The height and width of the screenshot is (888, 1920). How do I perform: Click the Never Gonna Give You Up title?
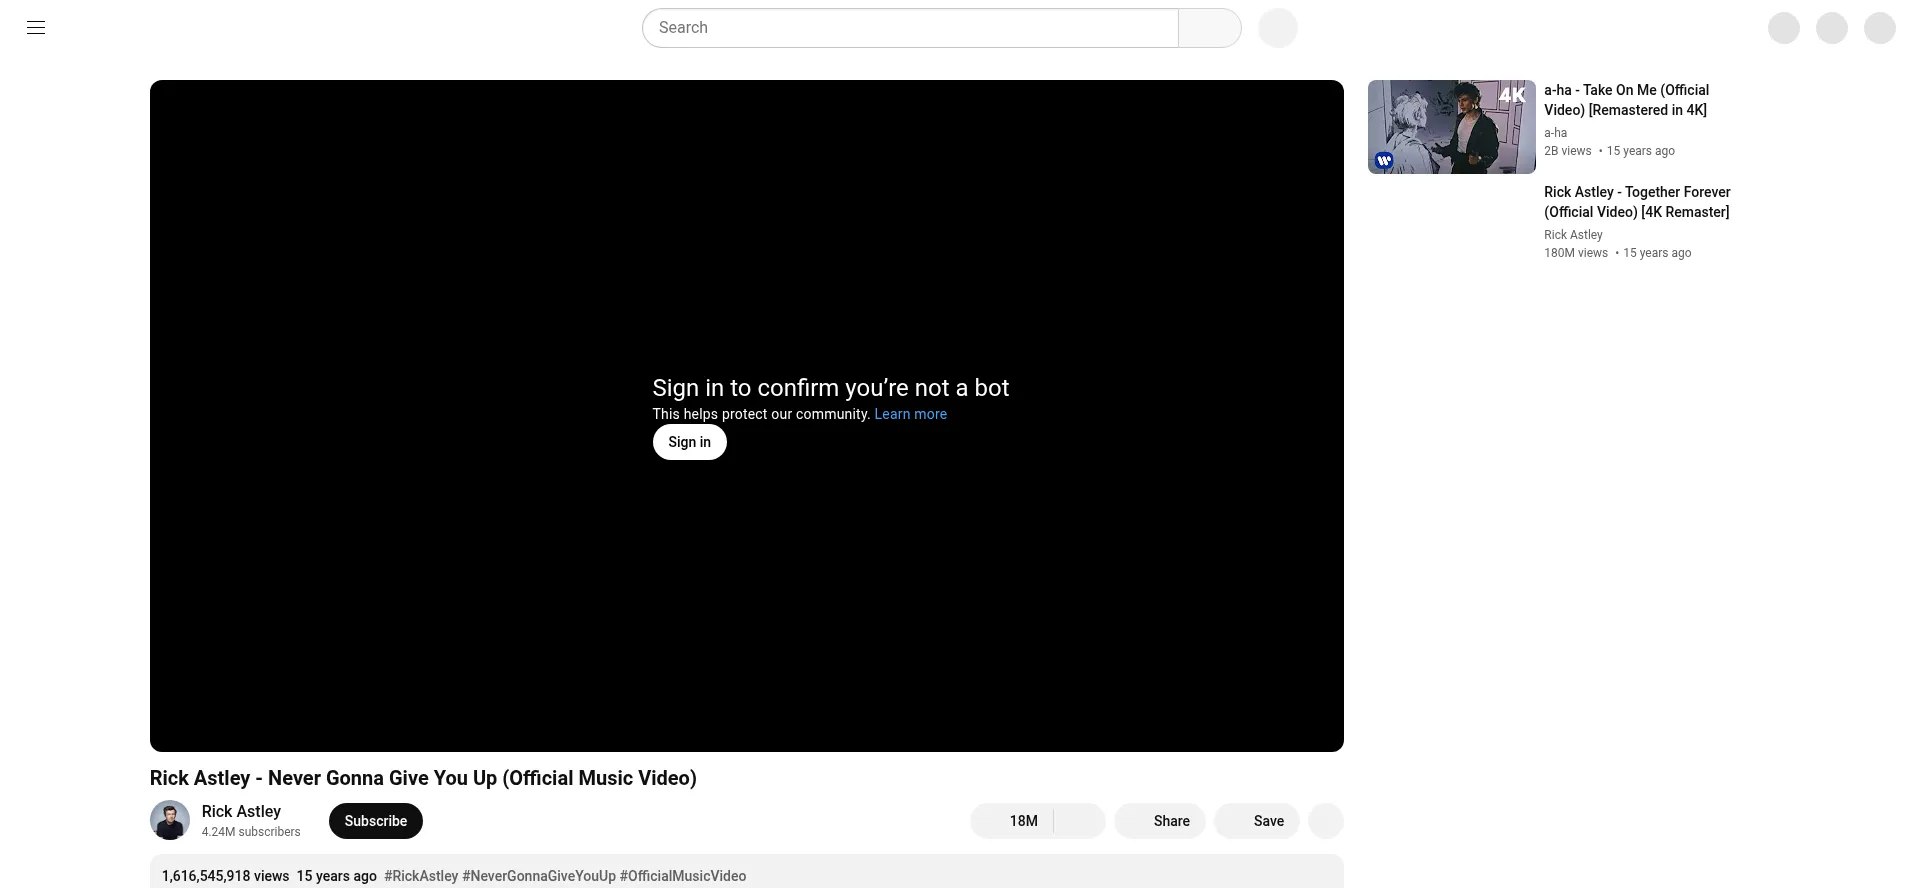coord(423,778)
